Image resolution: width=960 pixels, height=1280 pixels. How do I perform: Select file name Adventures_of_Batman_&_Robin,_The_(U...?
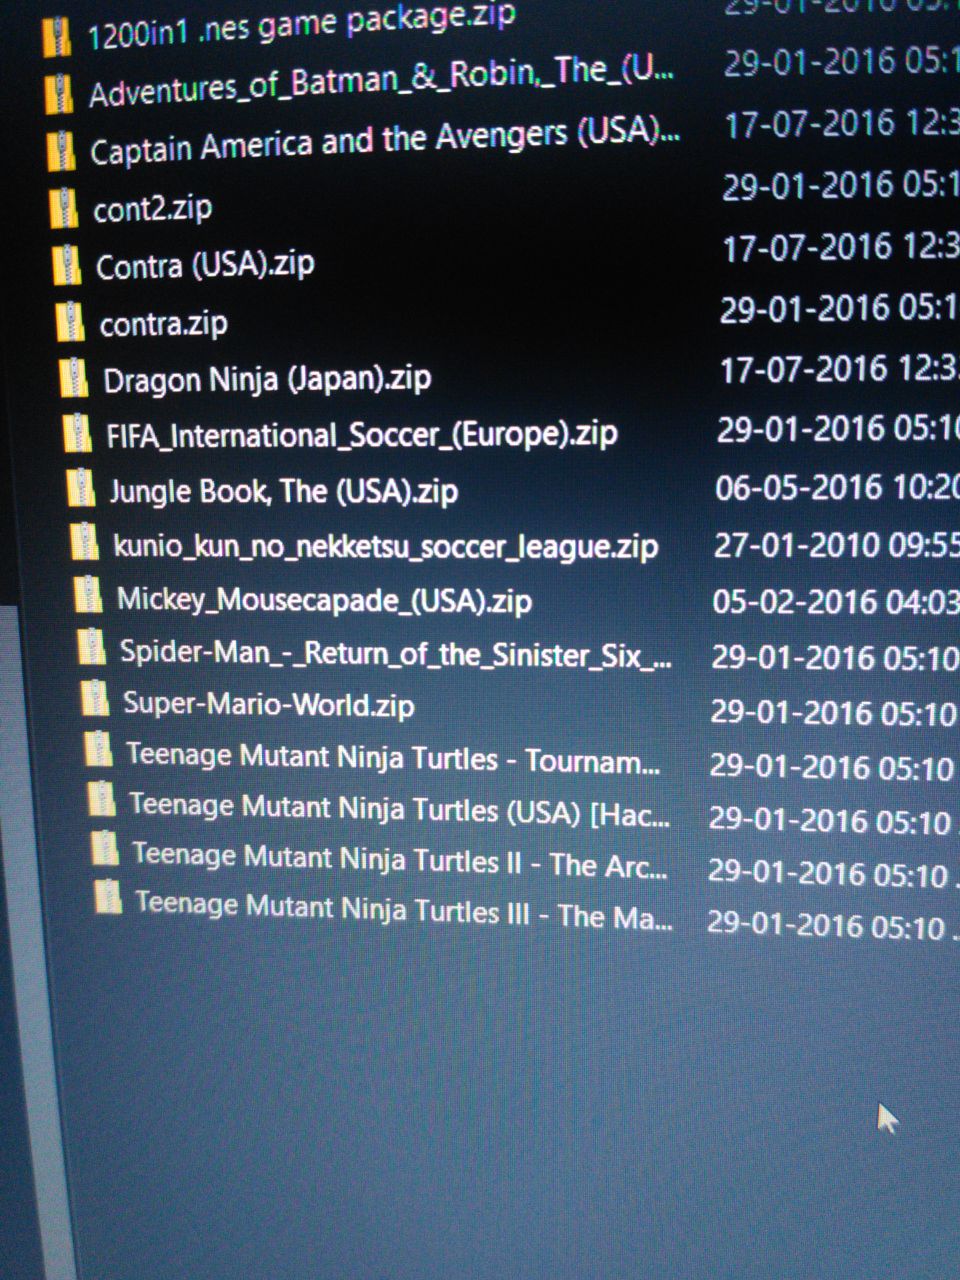coord(381,83)
